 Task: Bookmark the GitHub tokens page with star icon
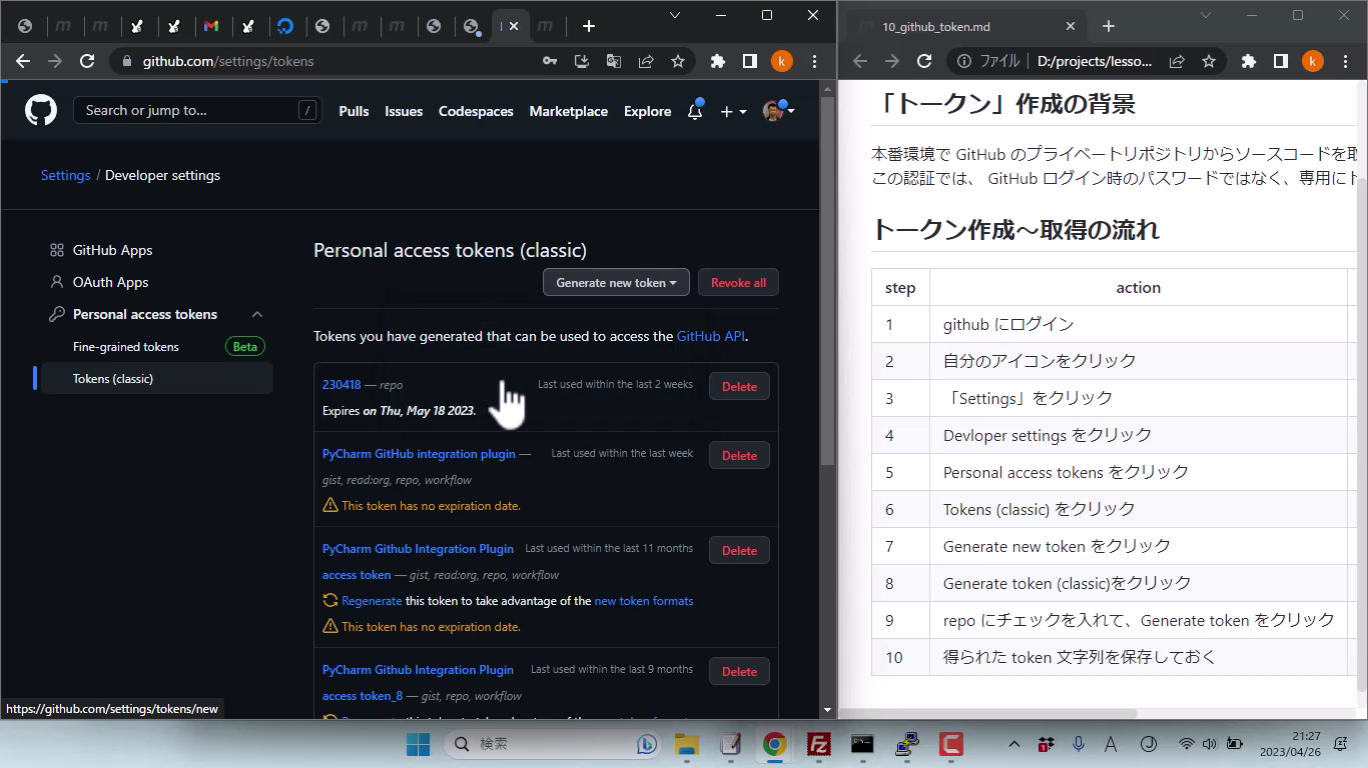[678, 61]
